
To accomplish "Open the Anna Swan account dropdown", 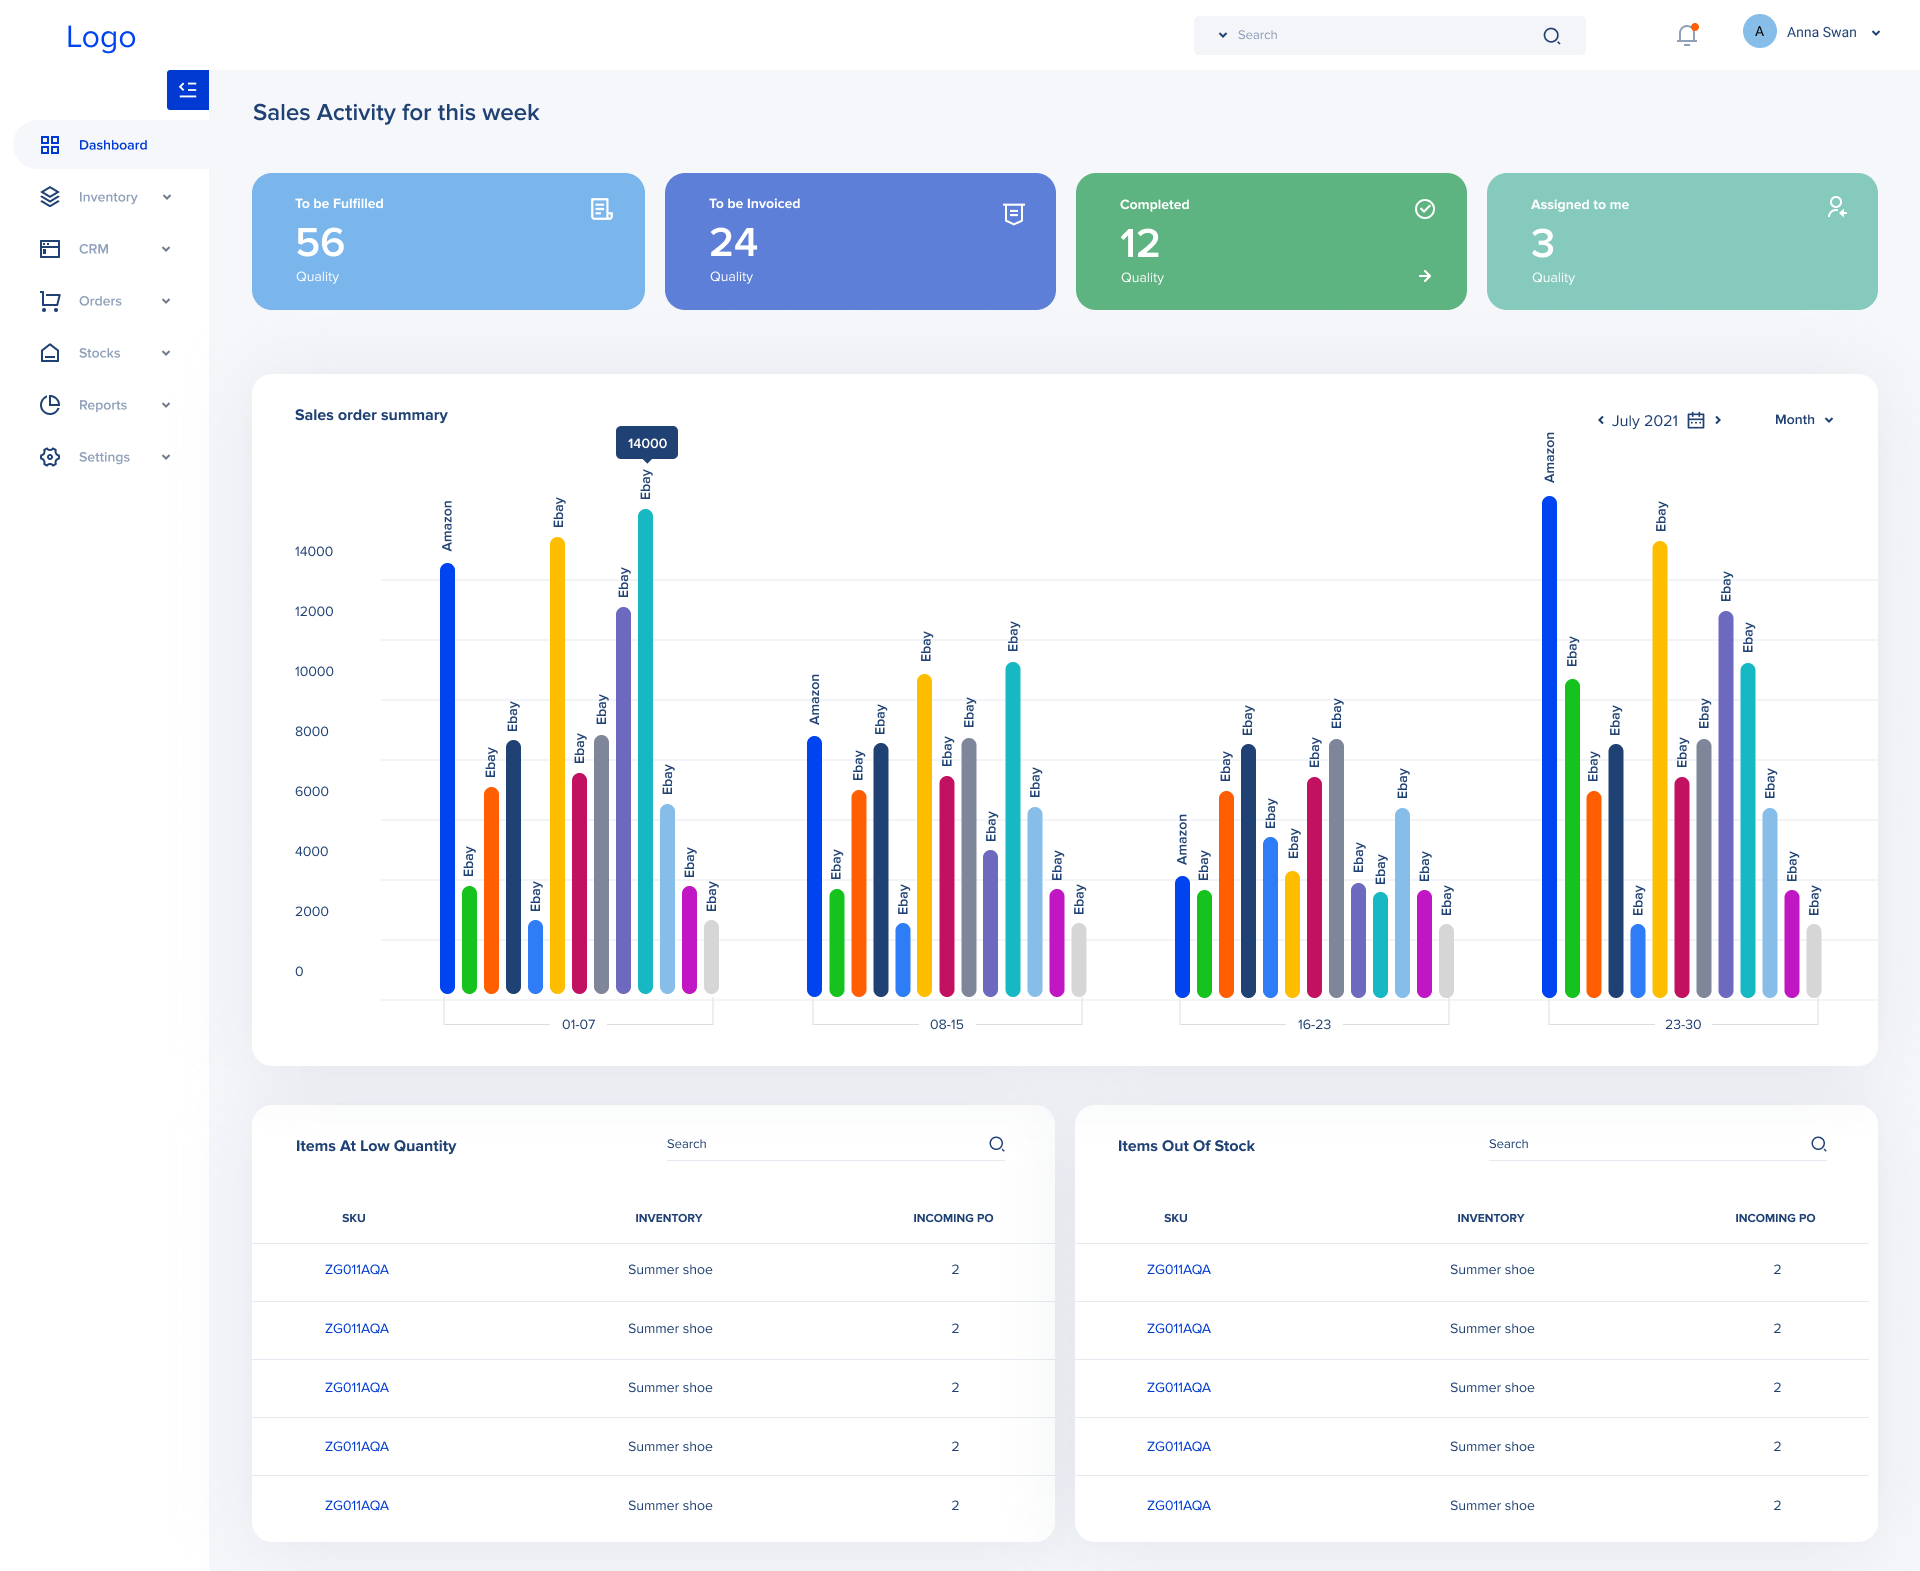I will tap(1876, 33).
